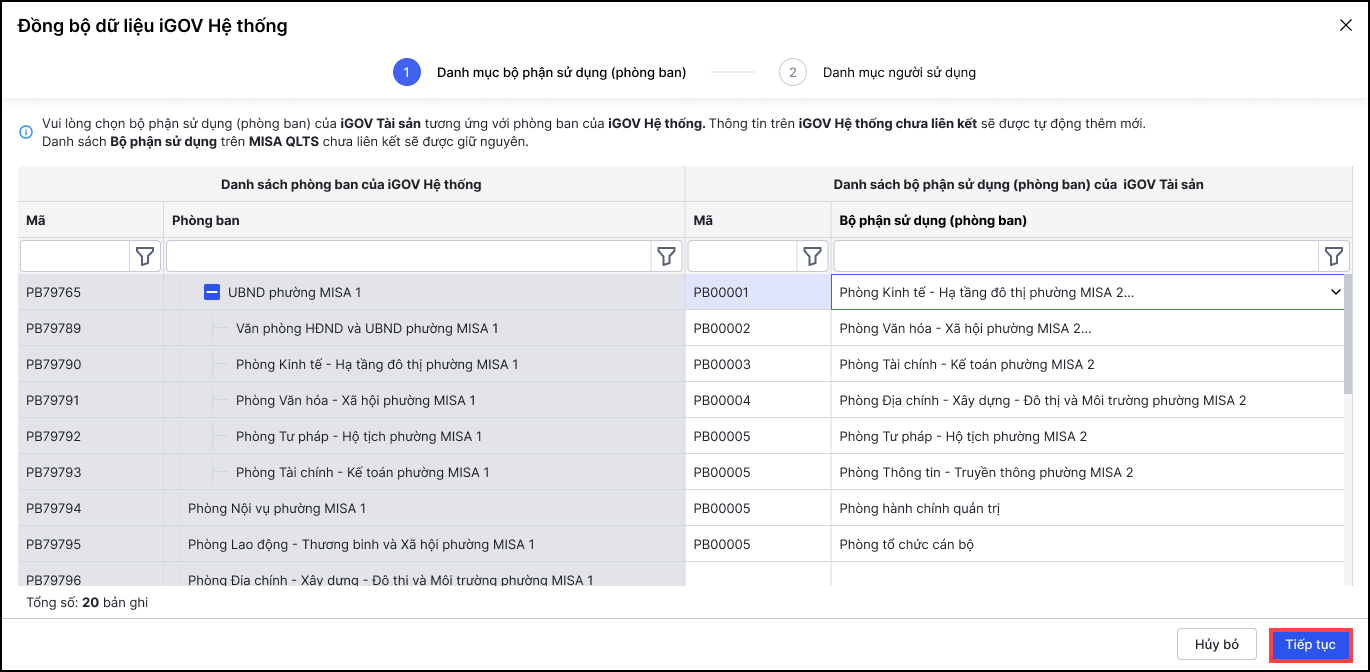The image size is (1370, 672).
Task: Click the blue info icon beside instructions
Action: click(x=26, y=132)
